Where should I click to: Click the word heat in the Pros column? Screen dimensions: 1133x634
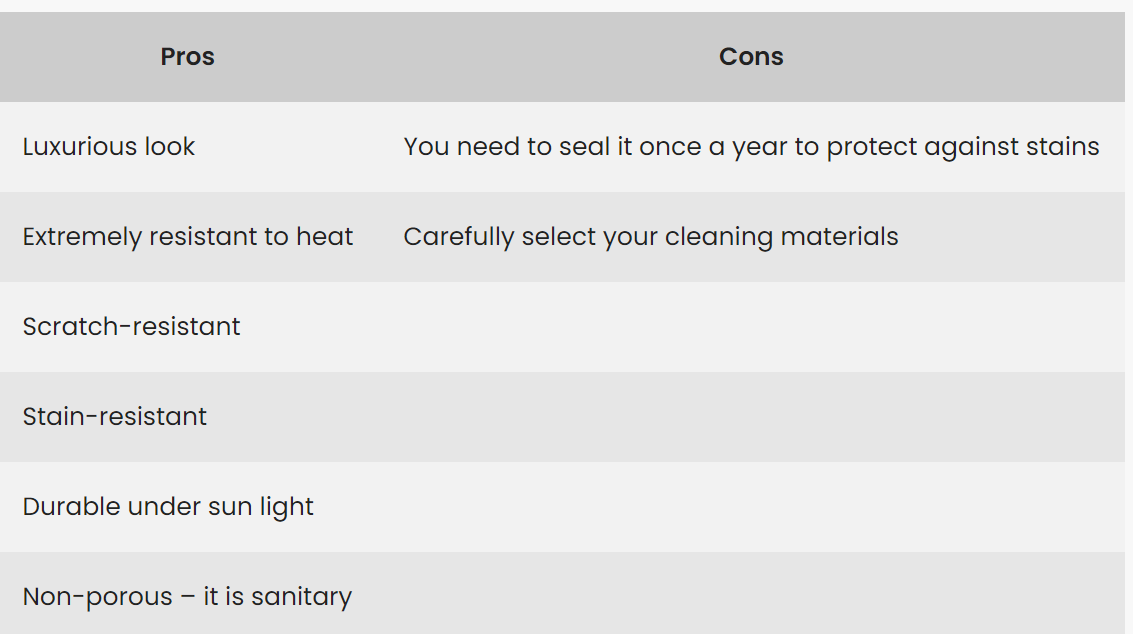325,237
